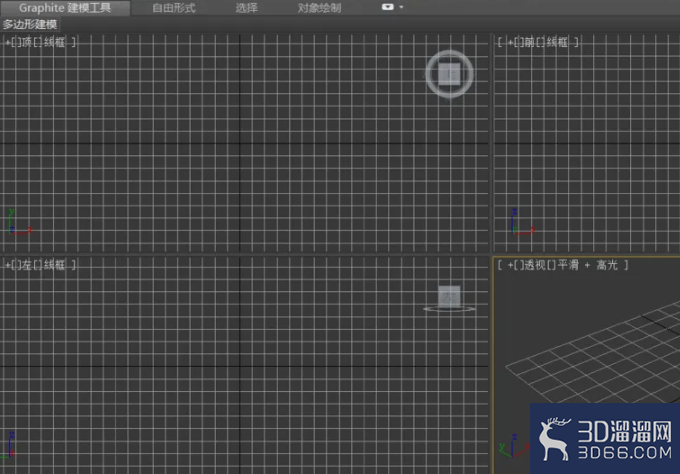Click the ViewCube compass ring in 左 viewport
Viewport: 680px width, 474px height.
(x=449, y=309)
